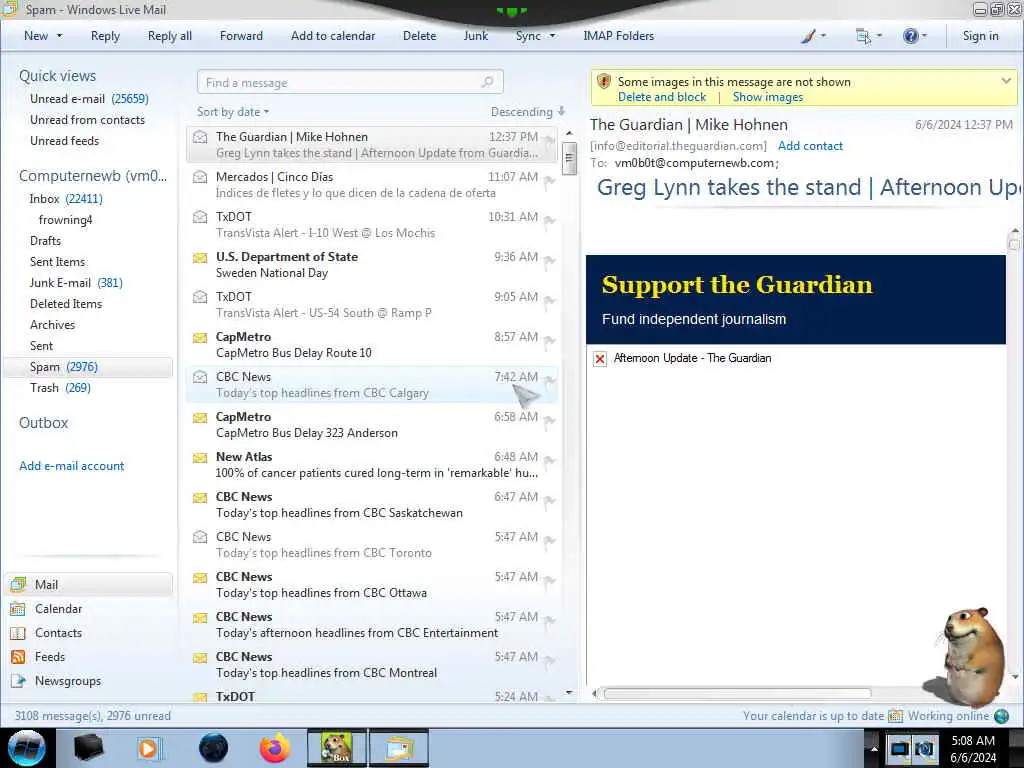Toggle flag on TxDOT 10:31 AM message

pos(550,220)
